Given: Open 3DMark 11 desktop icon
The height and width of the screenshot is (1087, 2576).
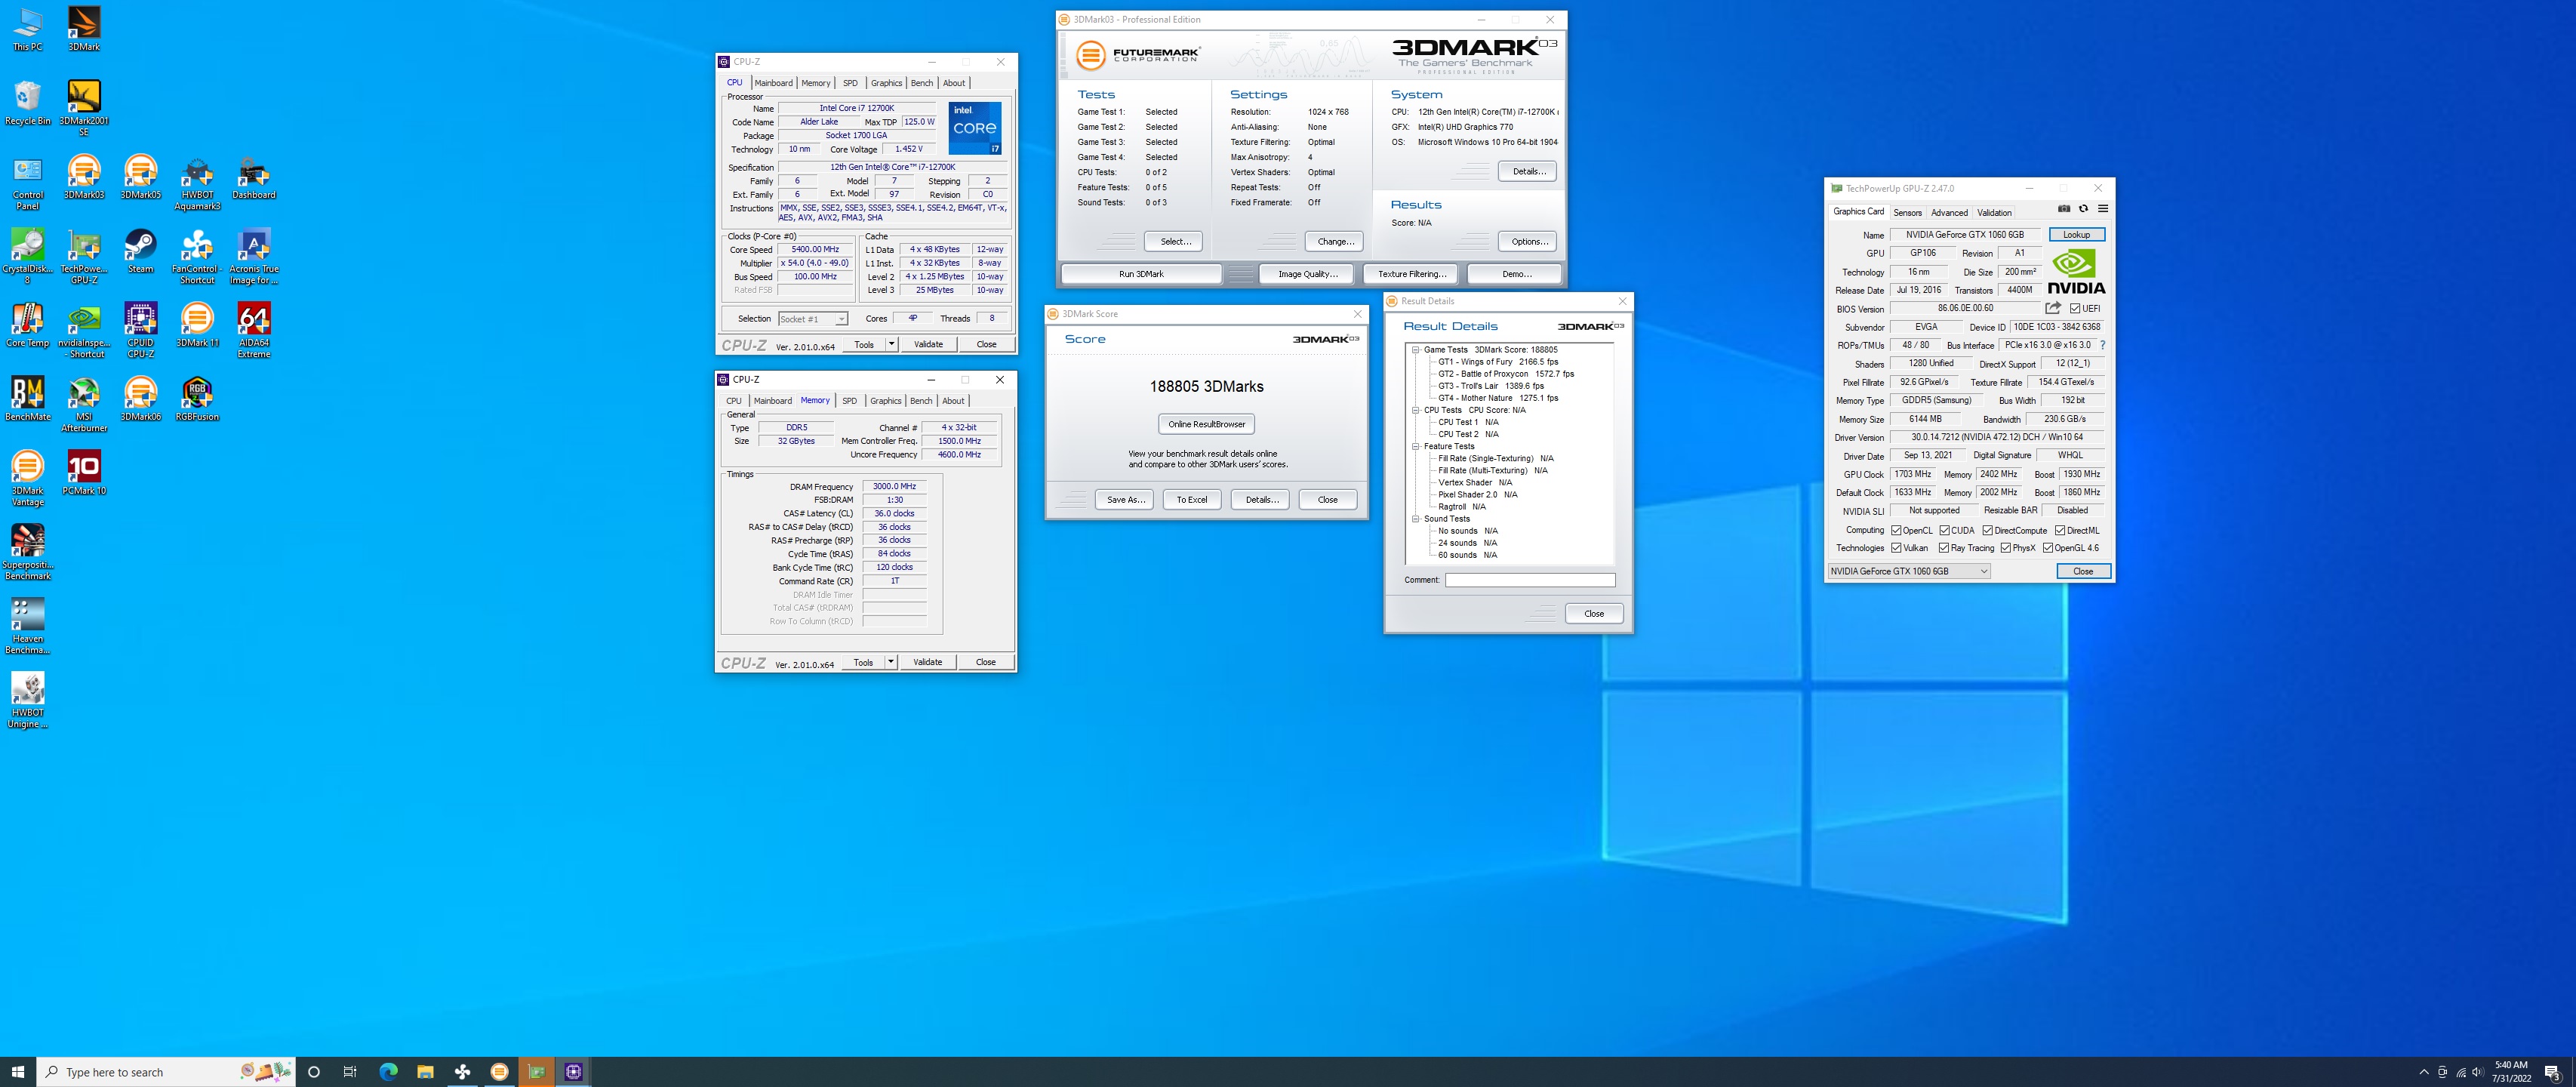Looking at the screenshot, I should [197, 325].
